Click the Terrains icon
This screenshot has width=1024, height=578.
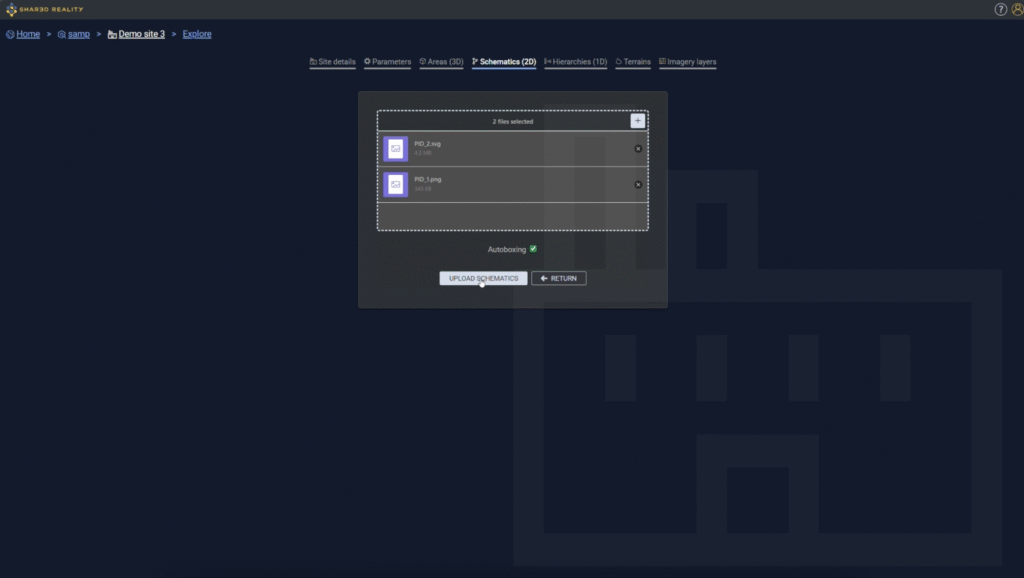tap(619, 61)
